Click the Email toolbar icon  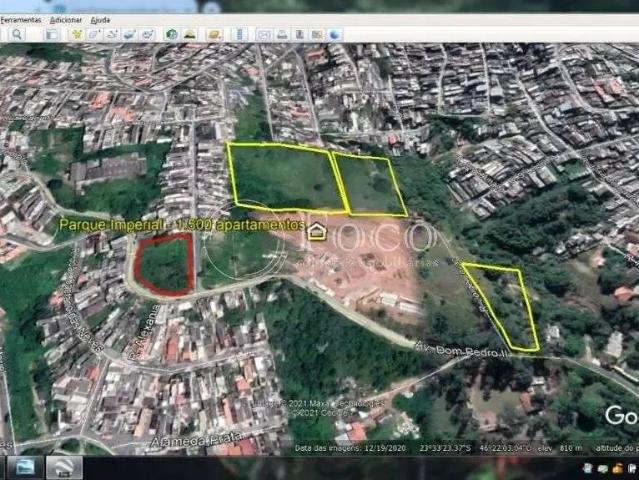point(264,35)
